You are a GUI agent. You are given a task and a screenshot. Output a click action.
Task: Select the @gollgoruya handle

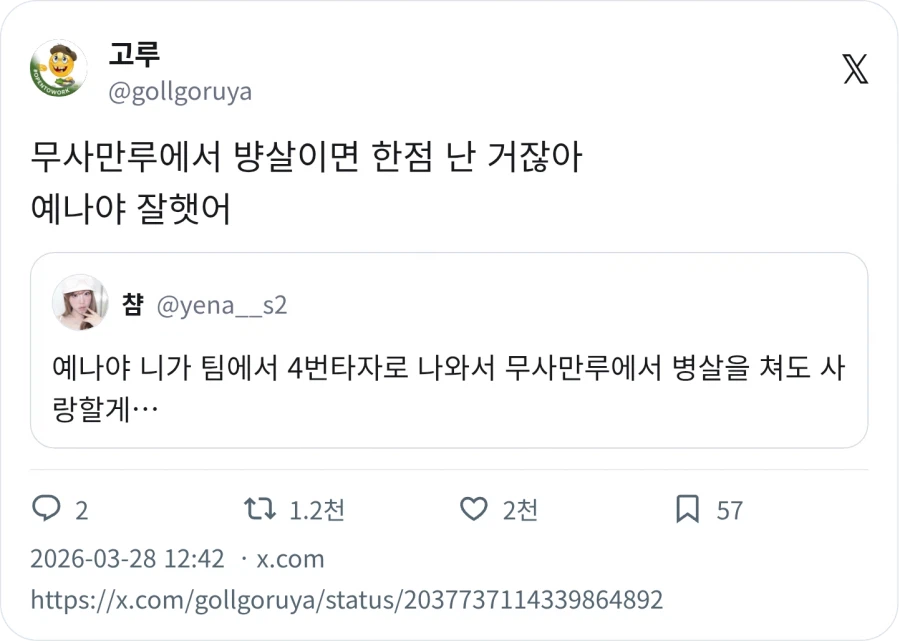click(x=175, y=91)
